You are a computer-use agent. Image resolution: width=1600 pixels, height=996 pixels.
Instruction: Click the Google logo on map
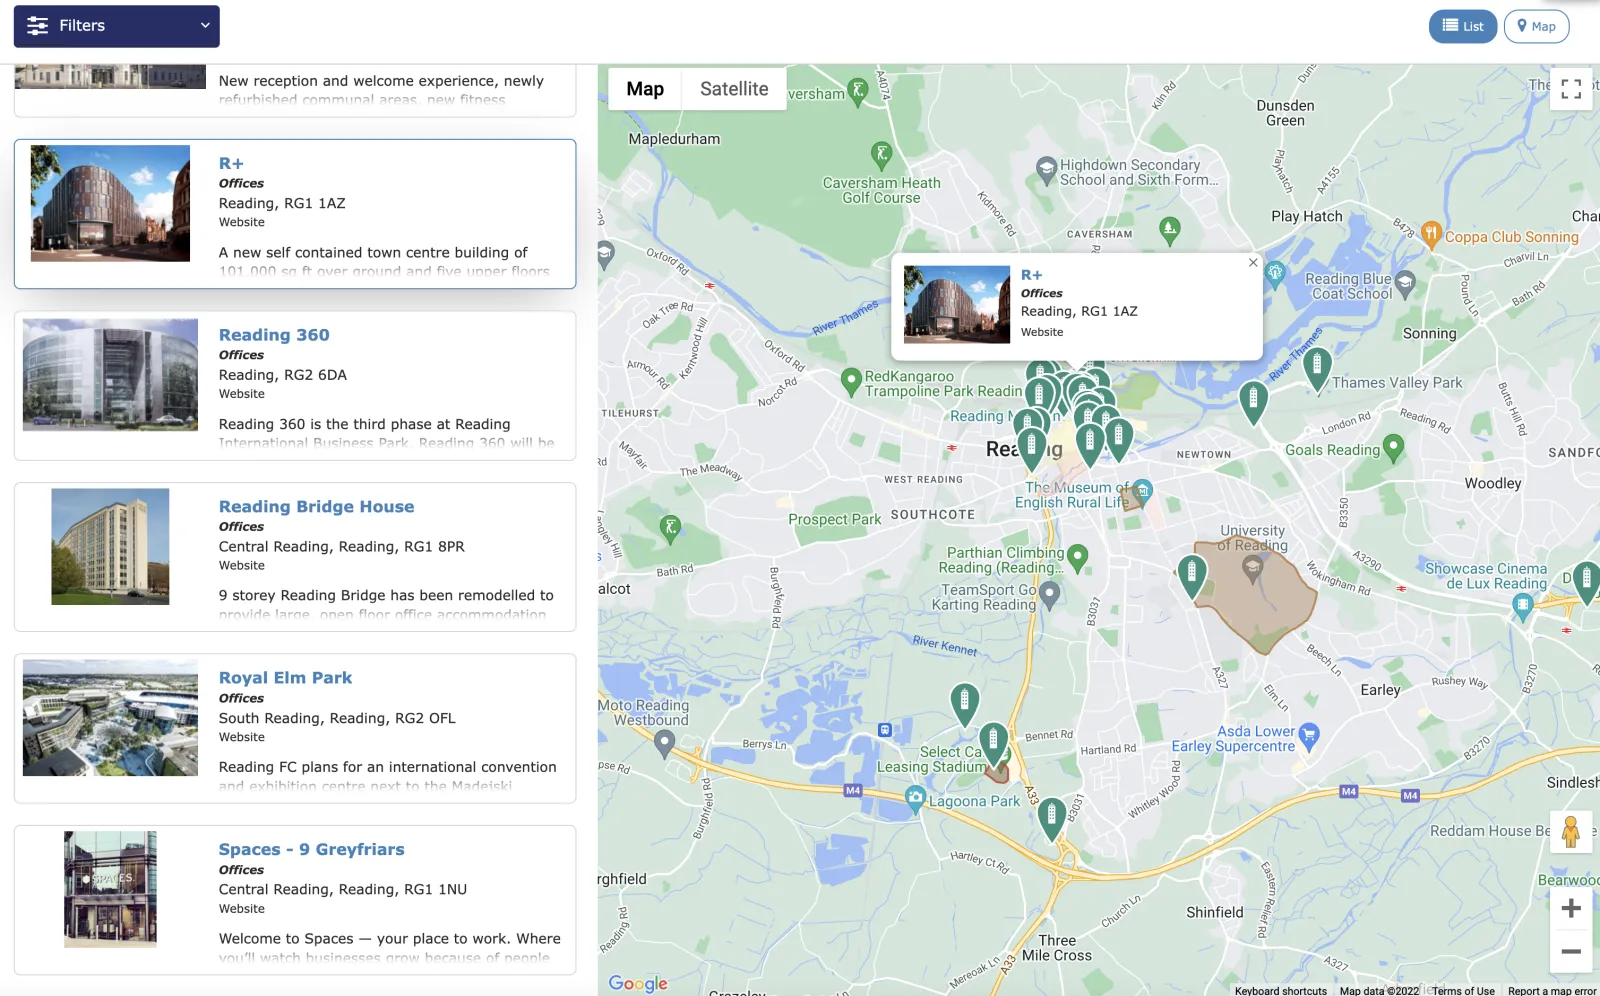(x=638, y=984)
